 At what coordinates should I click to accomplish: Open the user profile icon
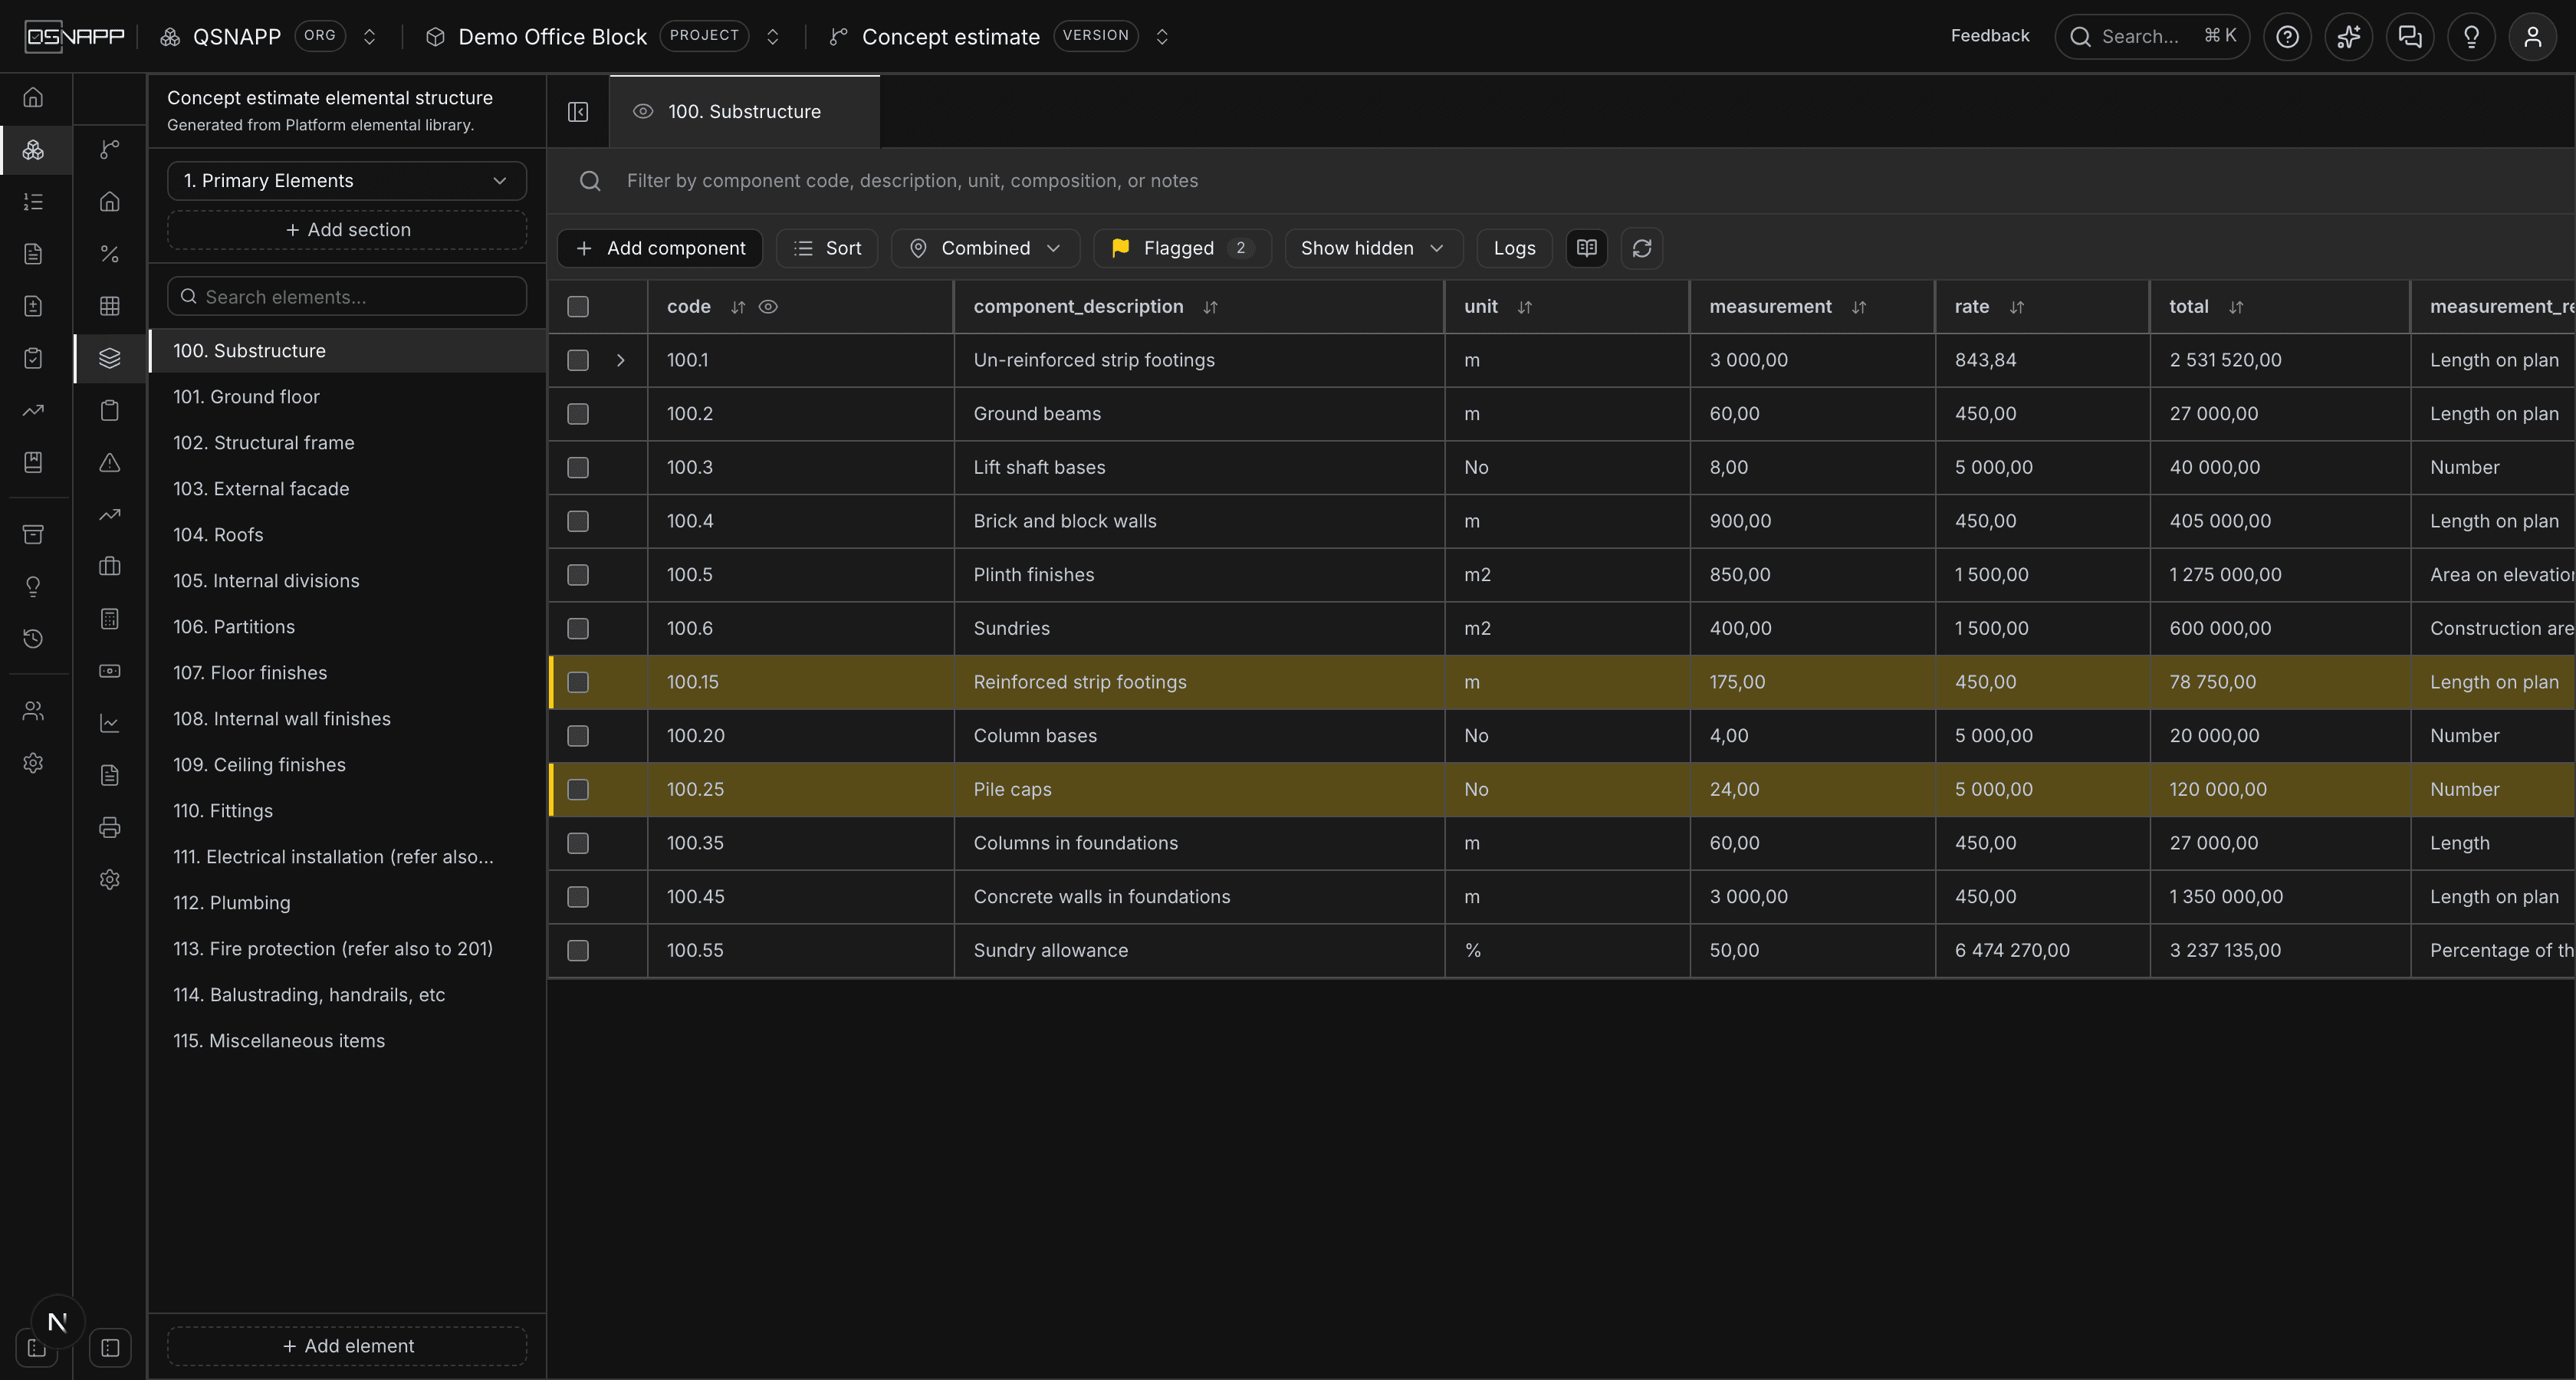(2532, 37)
